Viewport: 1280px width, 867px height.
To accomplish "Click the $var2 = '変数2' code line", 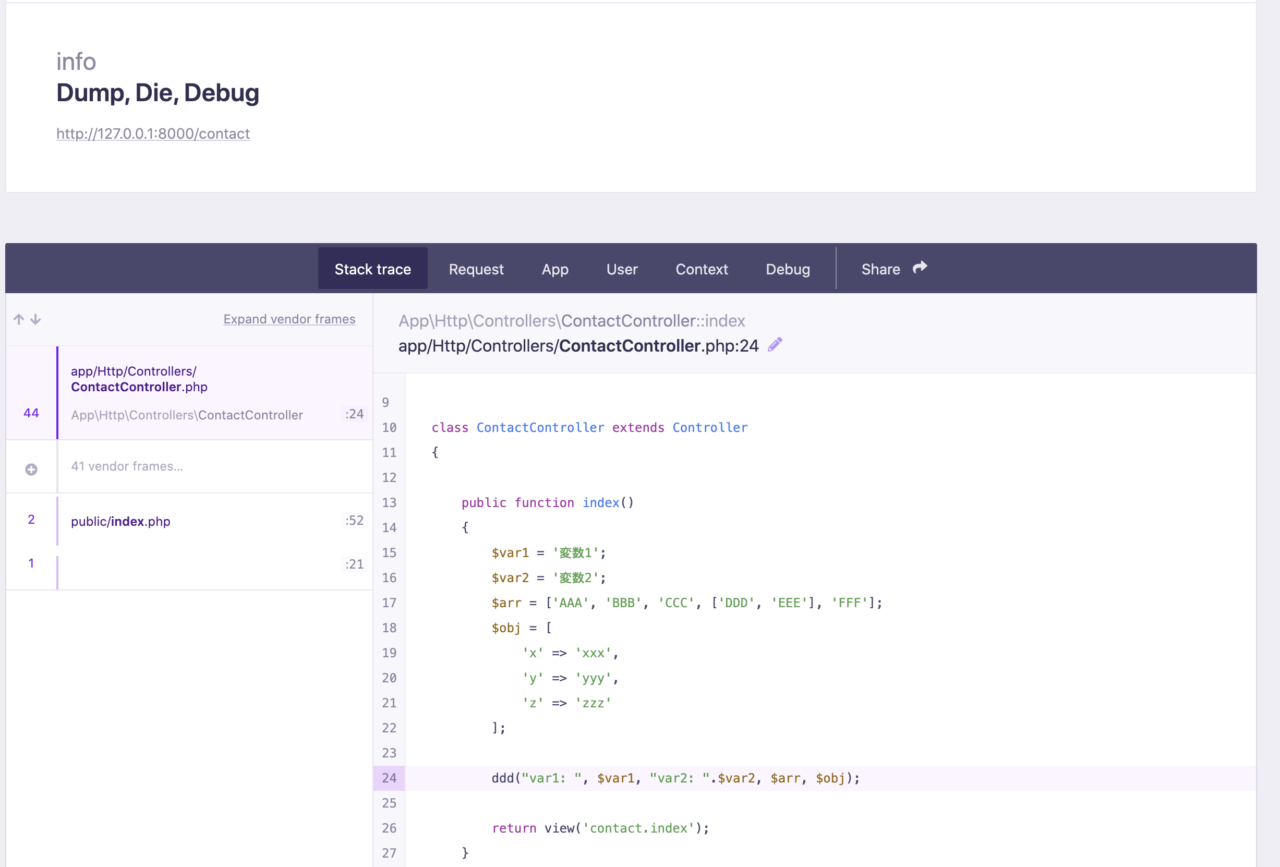I will tap(549, 577).
